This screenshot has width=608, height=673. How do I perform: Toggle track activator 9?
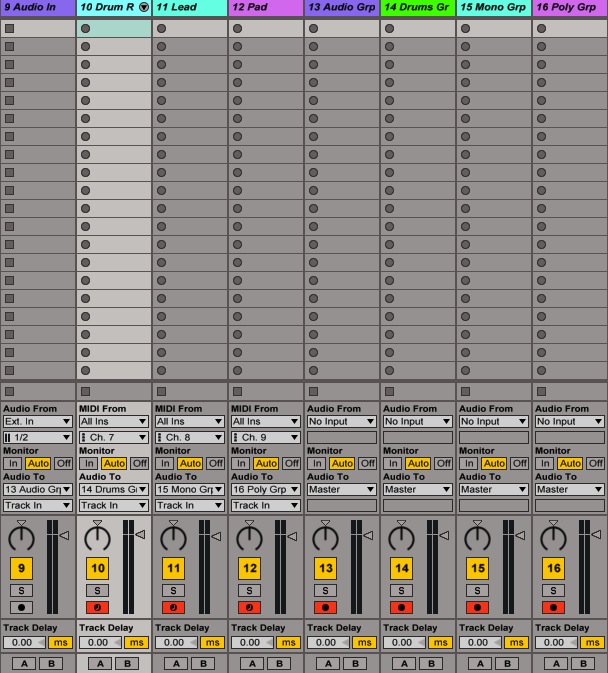click(x=21, y=568)
